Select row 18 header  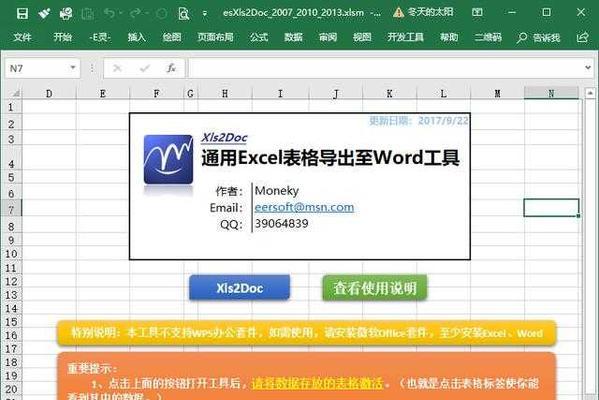[11, 362]
